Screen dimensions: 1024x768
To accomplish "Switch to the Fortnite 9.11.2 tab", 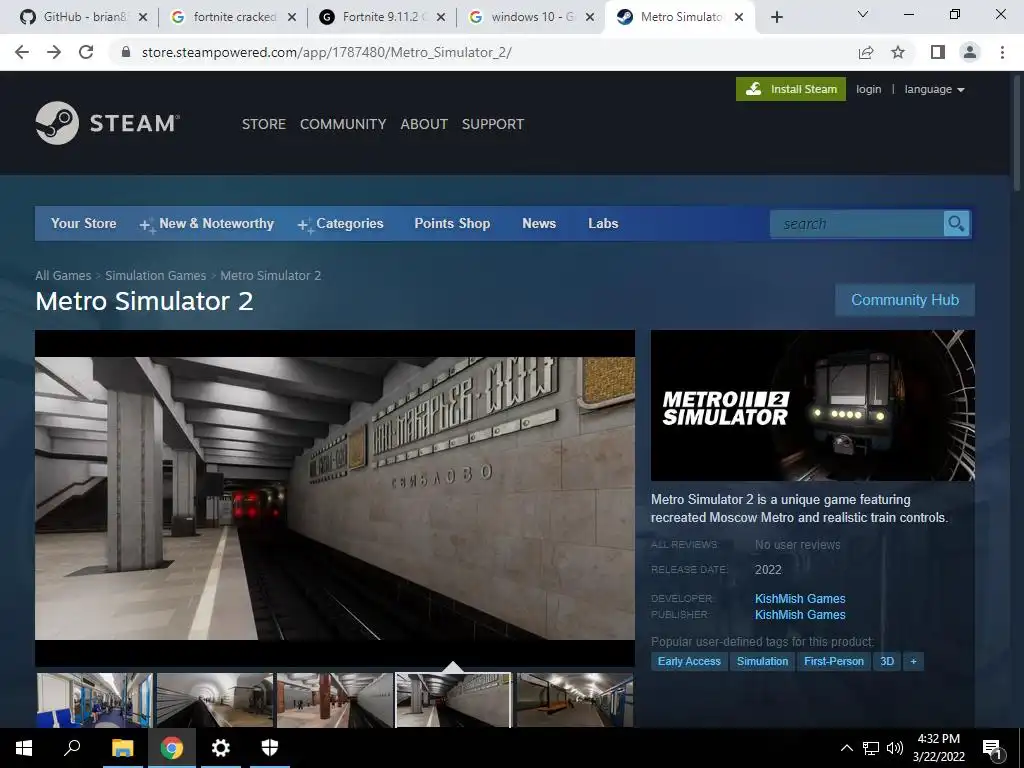I will tap(372, 17).
